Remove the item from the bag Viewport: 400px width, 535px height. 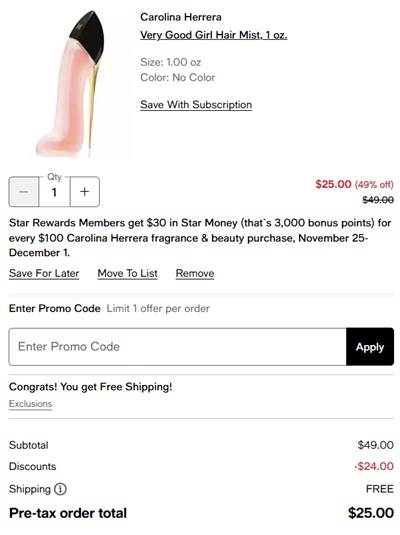coord(195,273)
